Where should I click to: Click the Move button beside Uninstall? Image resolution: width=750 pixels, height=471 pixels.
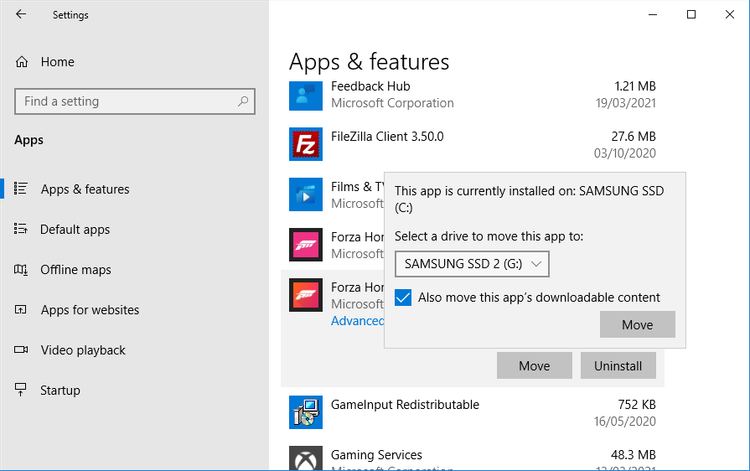pos(534,366)
